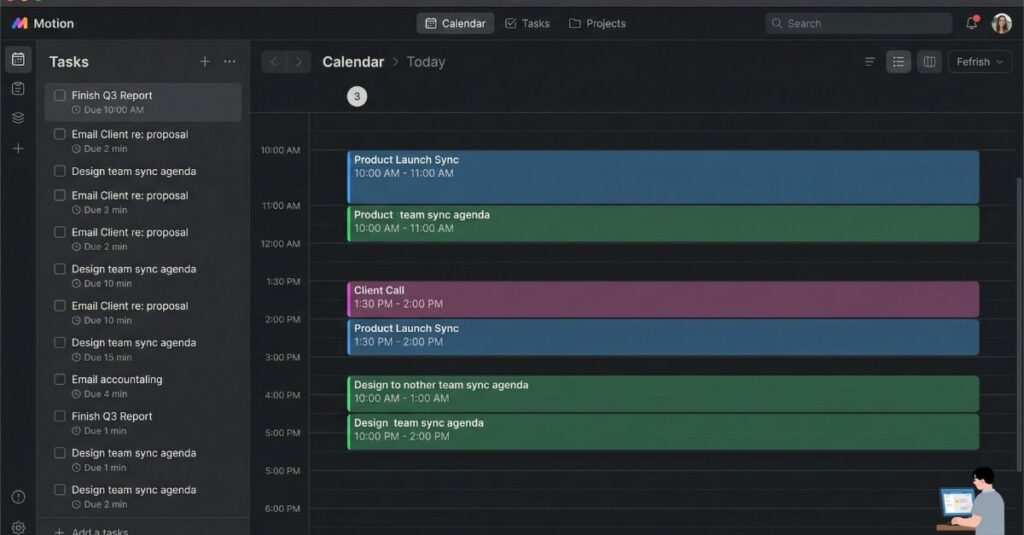Screen dimensions: 1024x535
Task: Check Design team sync agenda due 15 min
Action: (59, 342)
